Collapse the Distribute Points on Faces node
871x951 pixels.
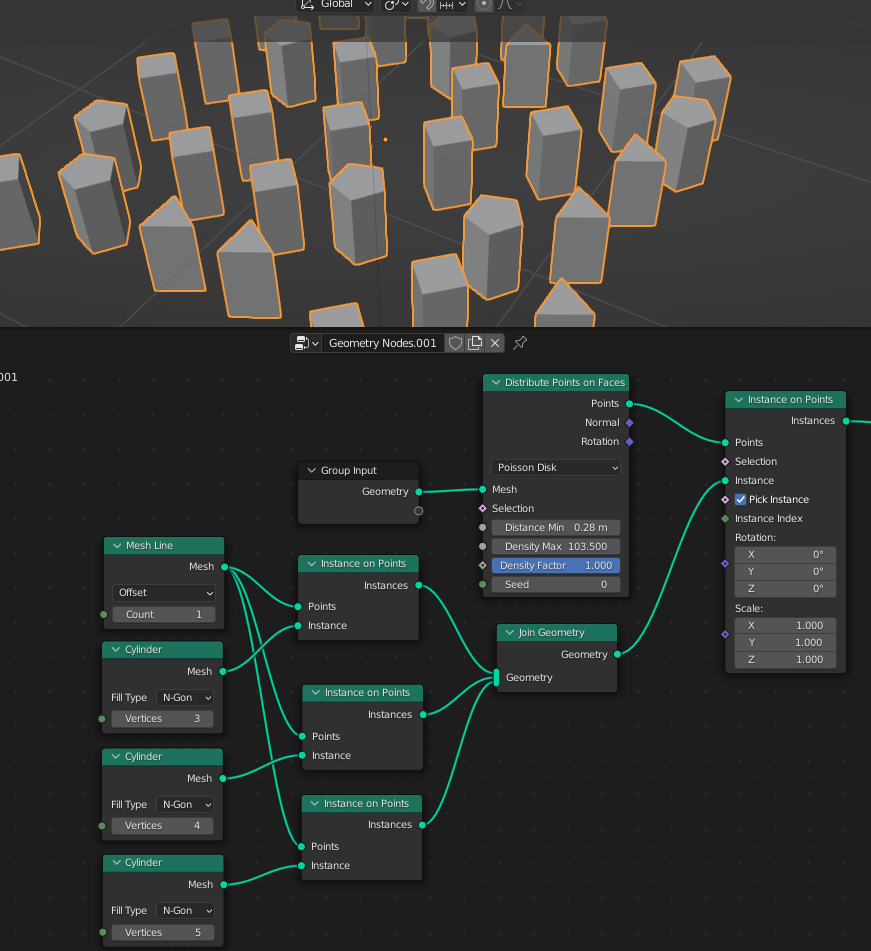(496, 383)
